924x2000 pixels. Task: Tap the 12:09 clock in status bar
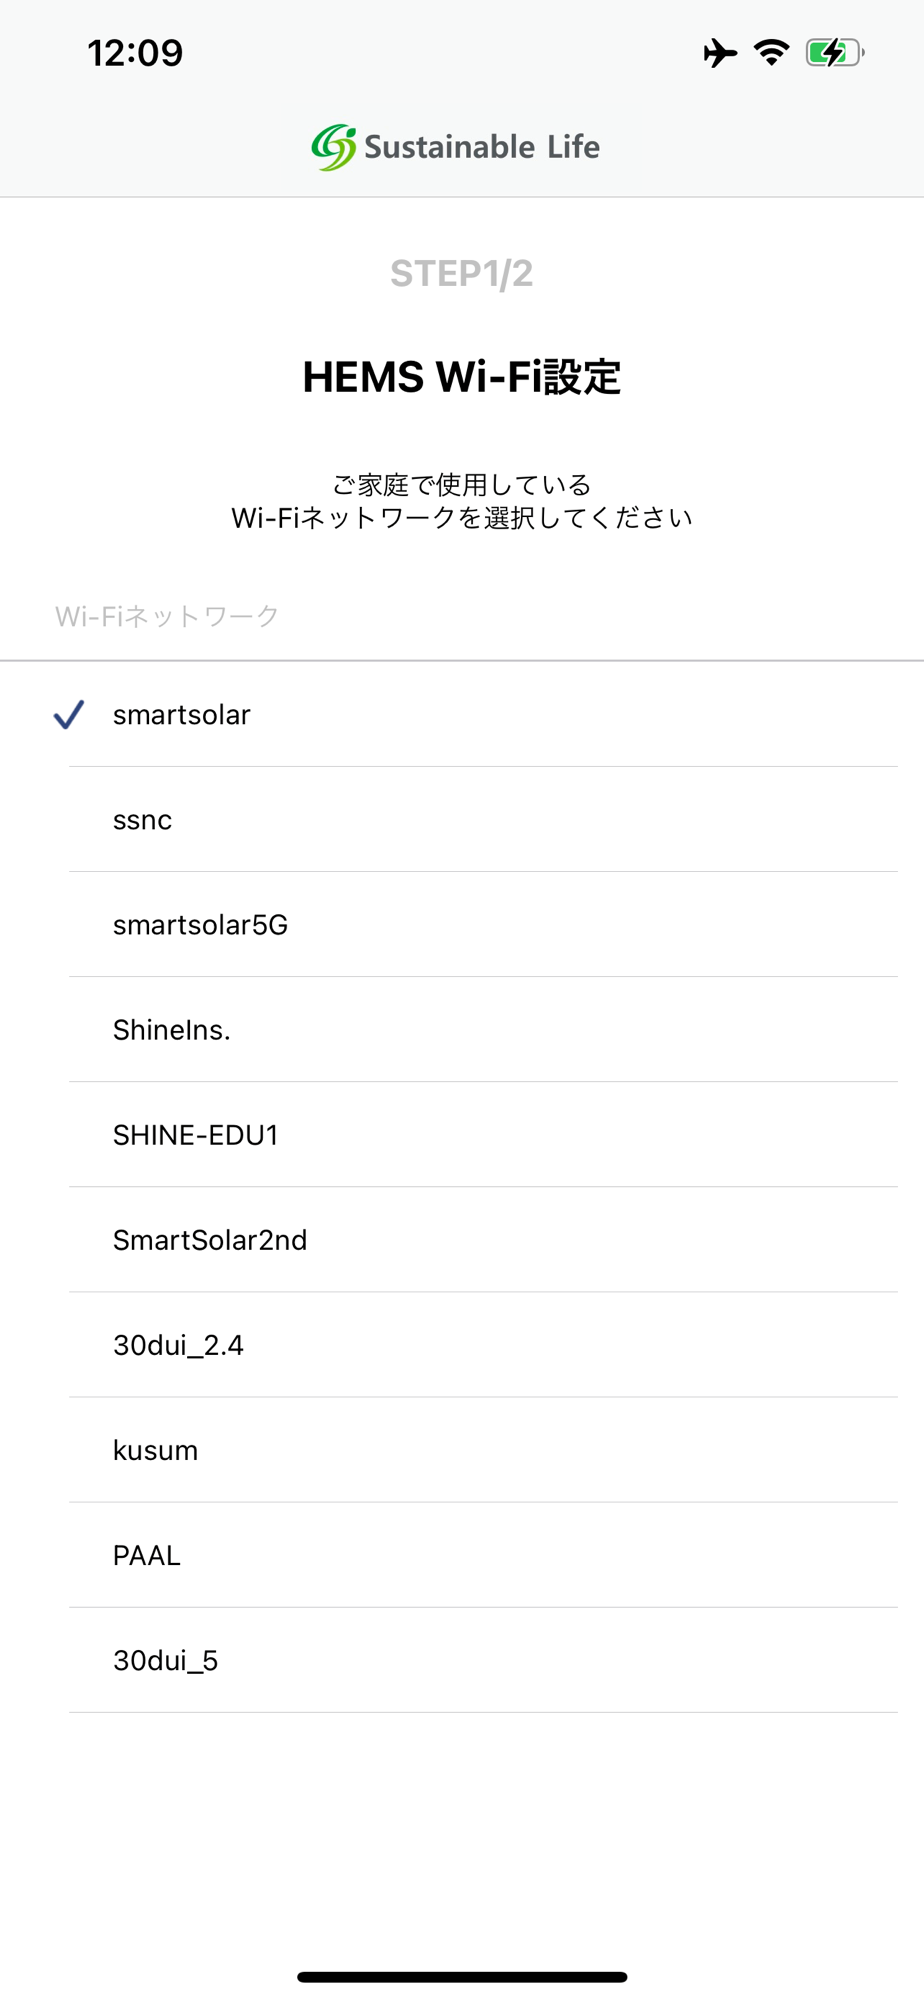click(x=135, y=53)
